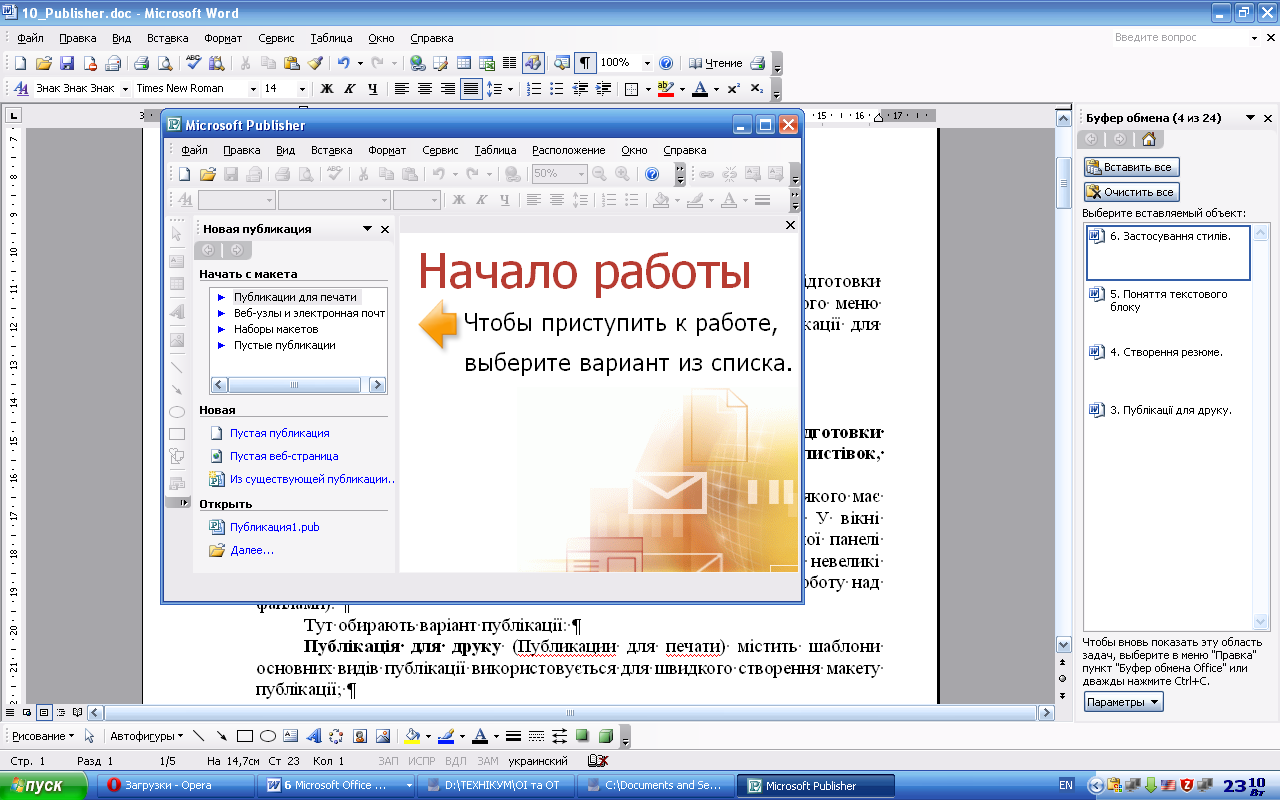Open Расположение menu in Publisher

[x=568, y=150]
